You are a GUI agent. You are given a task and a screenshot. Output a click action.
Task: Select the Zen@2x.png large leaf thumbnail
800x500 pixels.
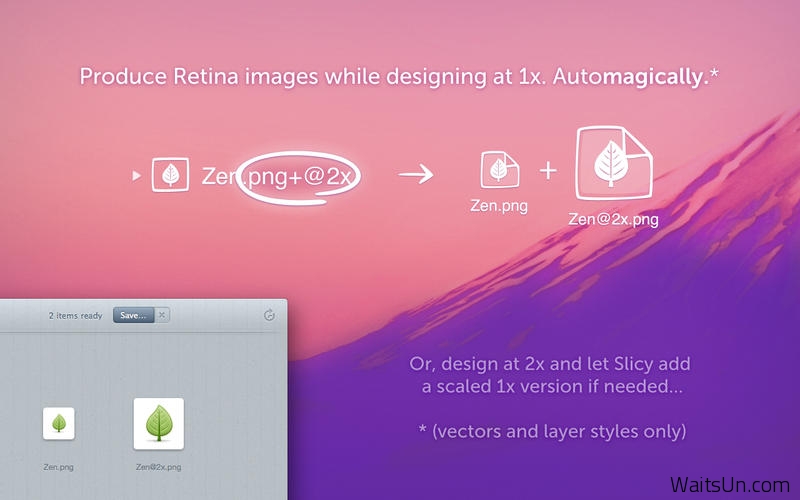pos(159,424)
